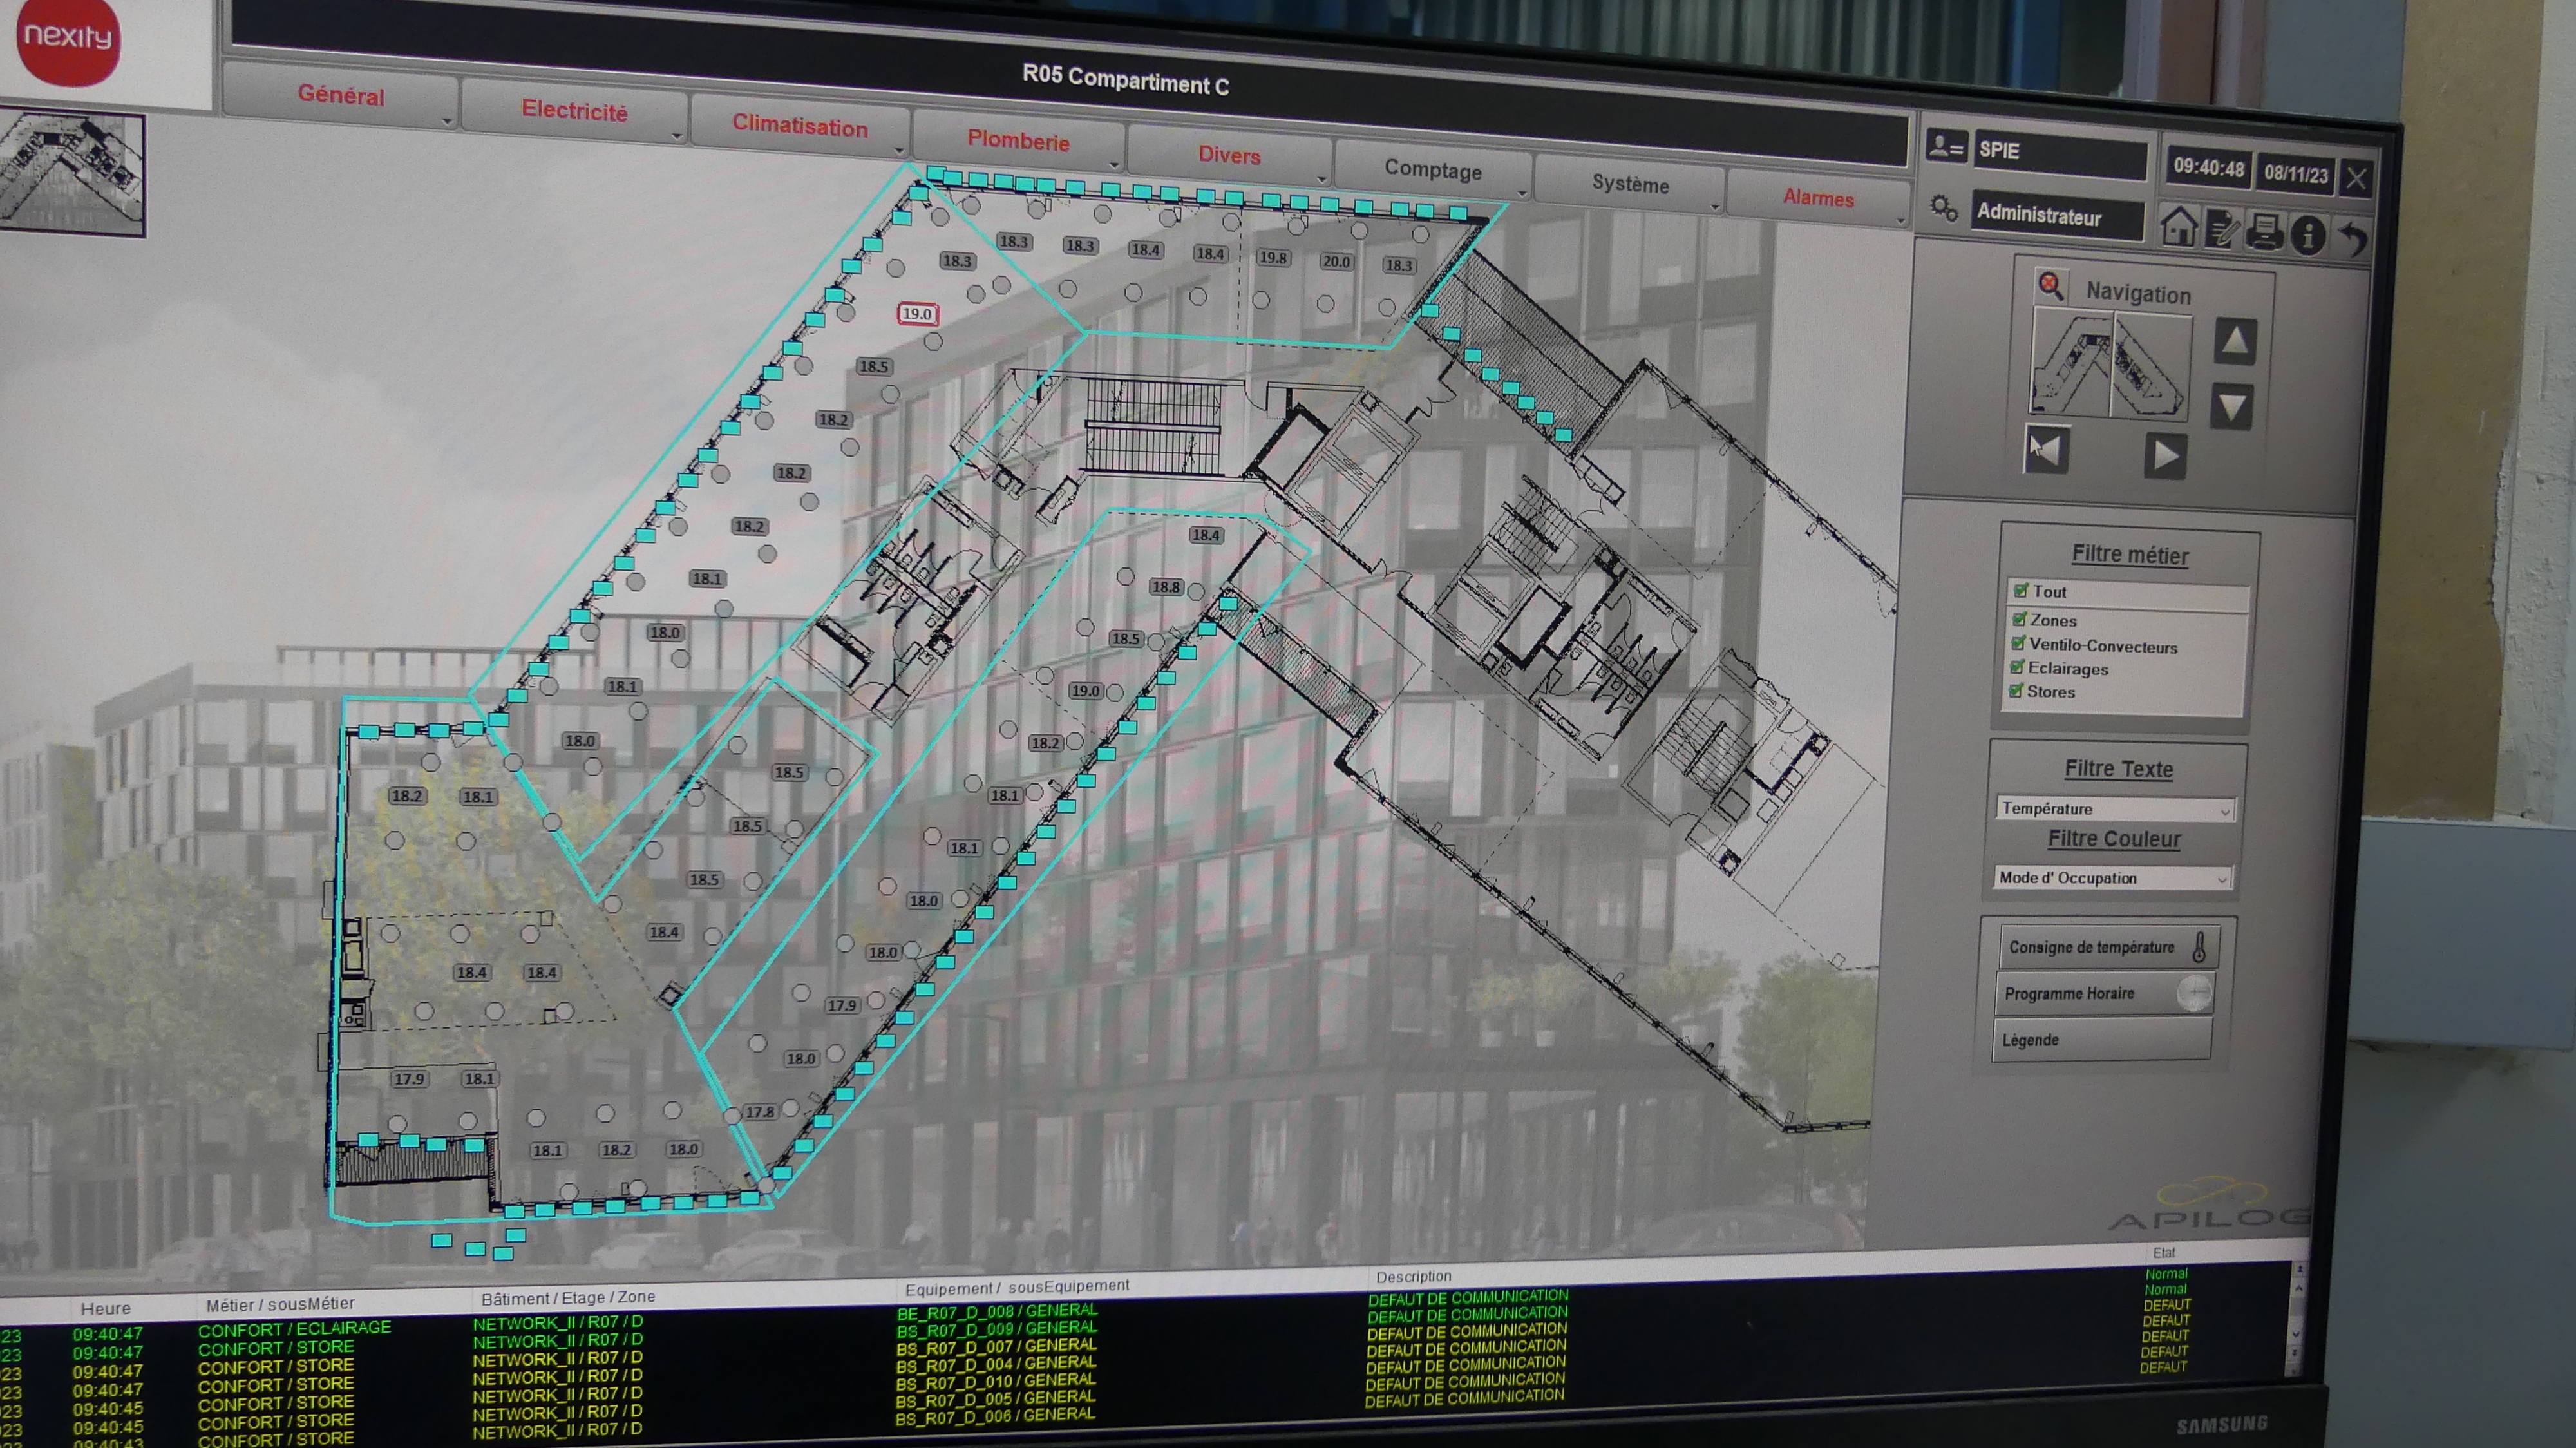Toggle the Tout checkbox in Filtre métier
Image resolution: width=2576 pixels, height=1448 pixels.
(2020, 591)
